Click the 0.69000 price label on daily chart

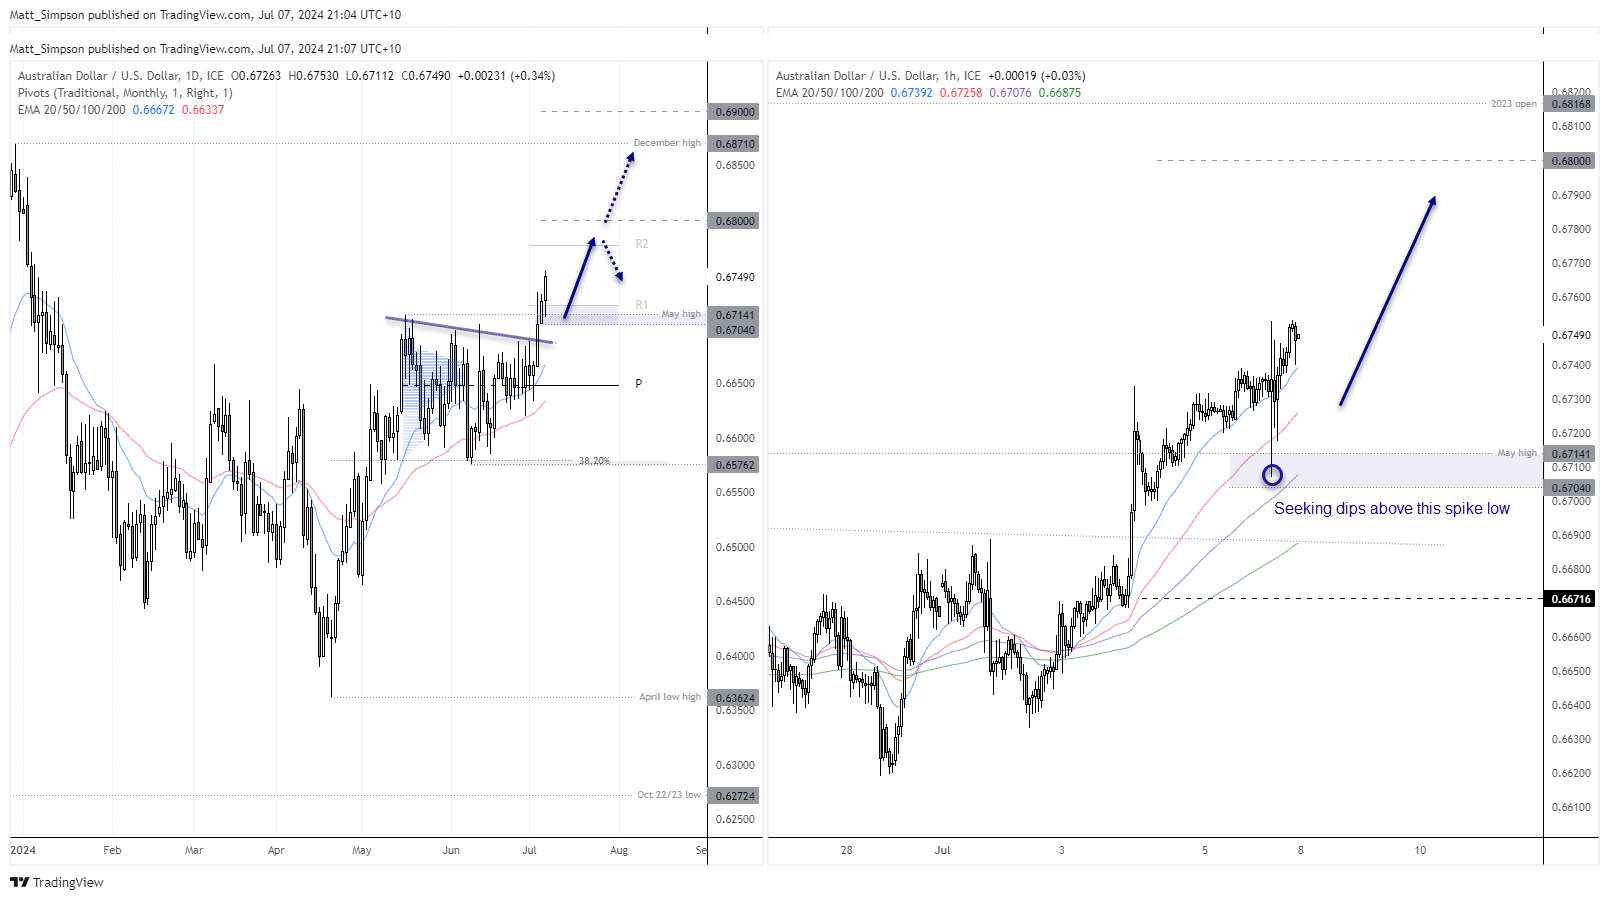735,112
